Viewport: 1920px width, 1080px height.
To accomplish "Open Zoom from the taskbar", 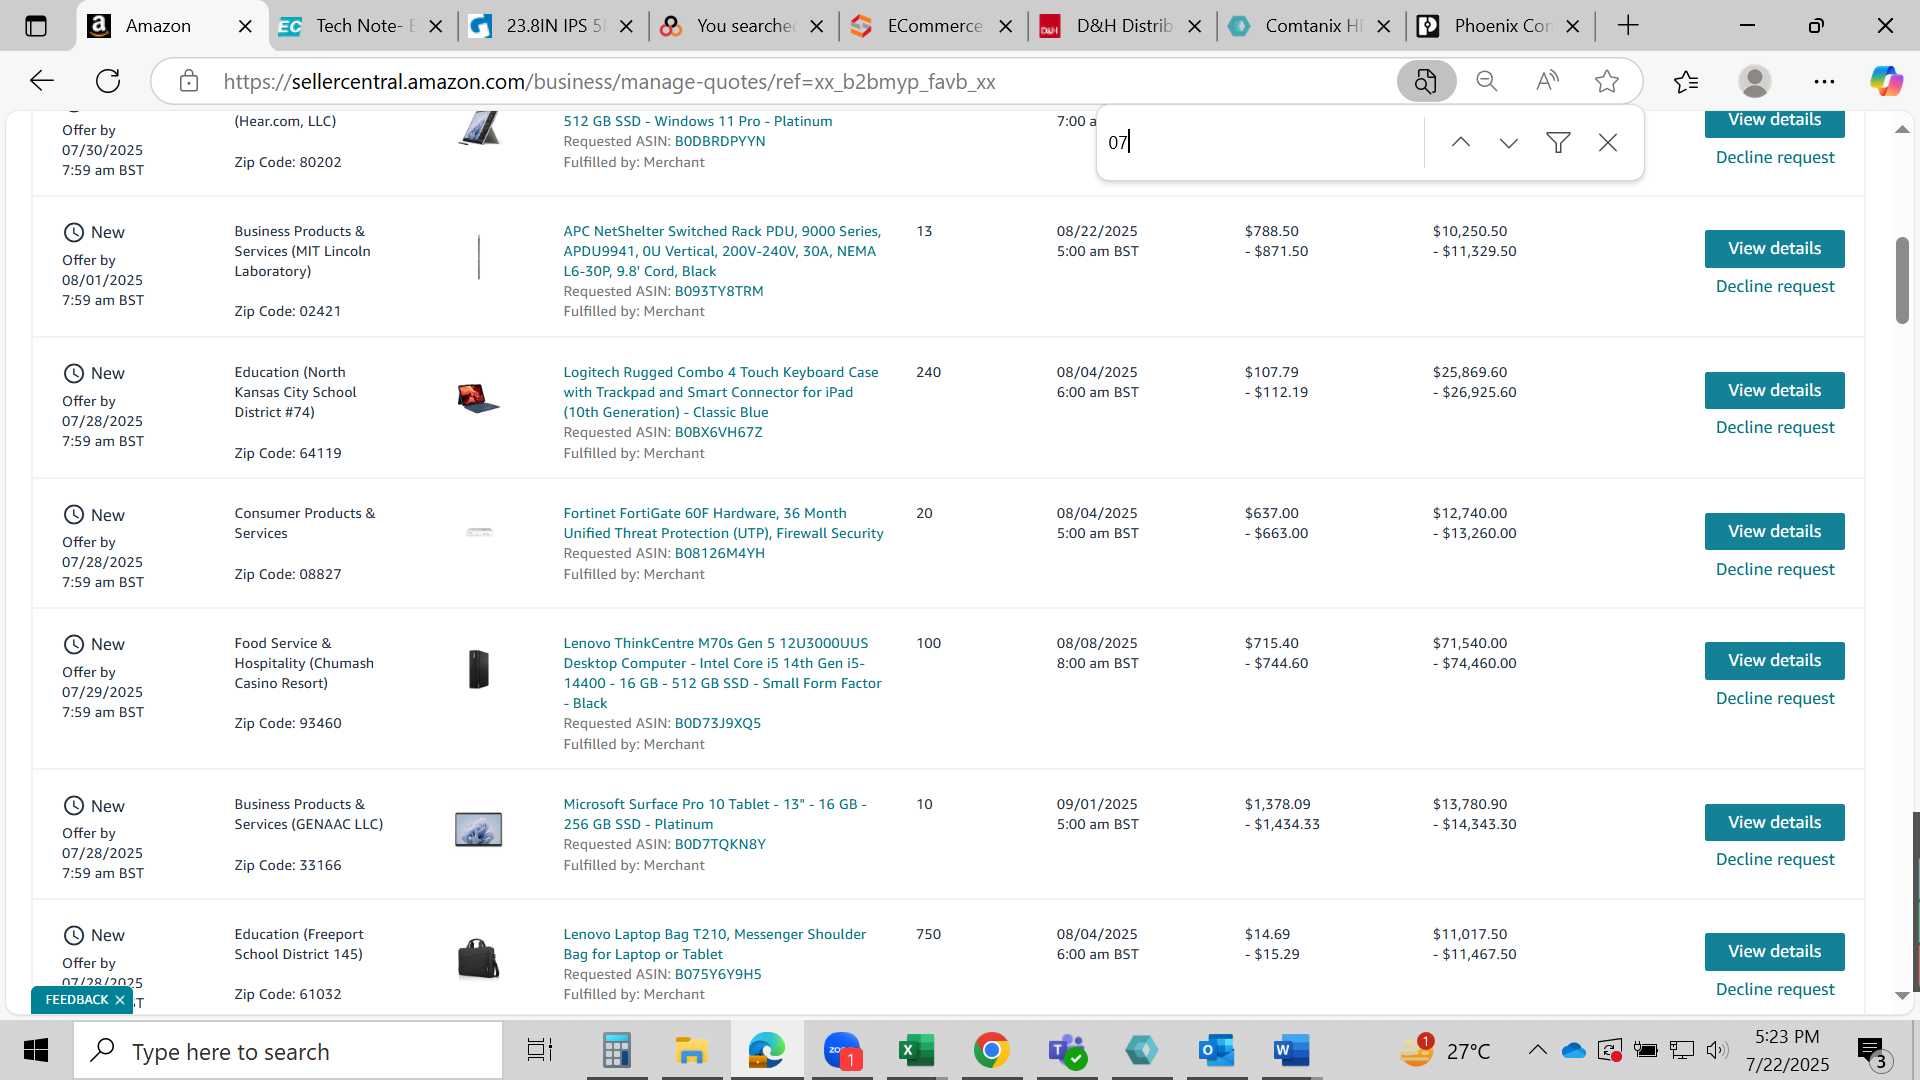I will tap(842, 1051).
